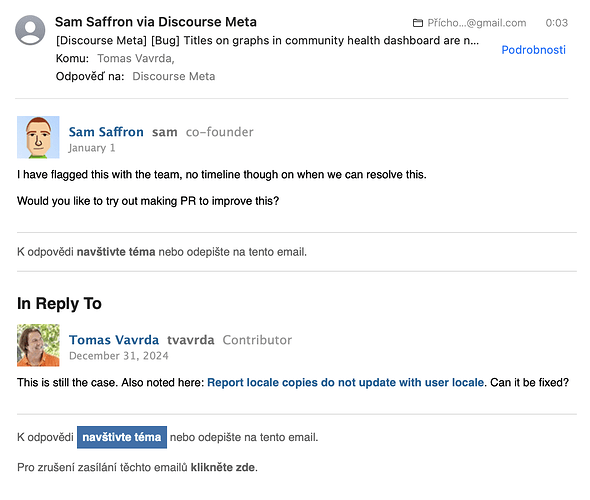This screenshot has width=590, height=500.
Task: Click the 'sam' username next to Sam Saffron
Action: point(164,132)
